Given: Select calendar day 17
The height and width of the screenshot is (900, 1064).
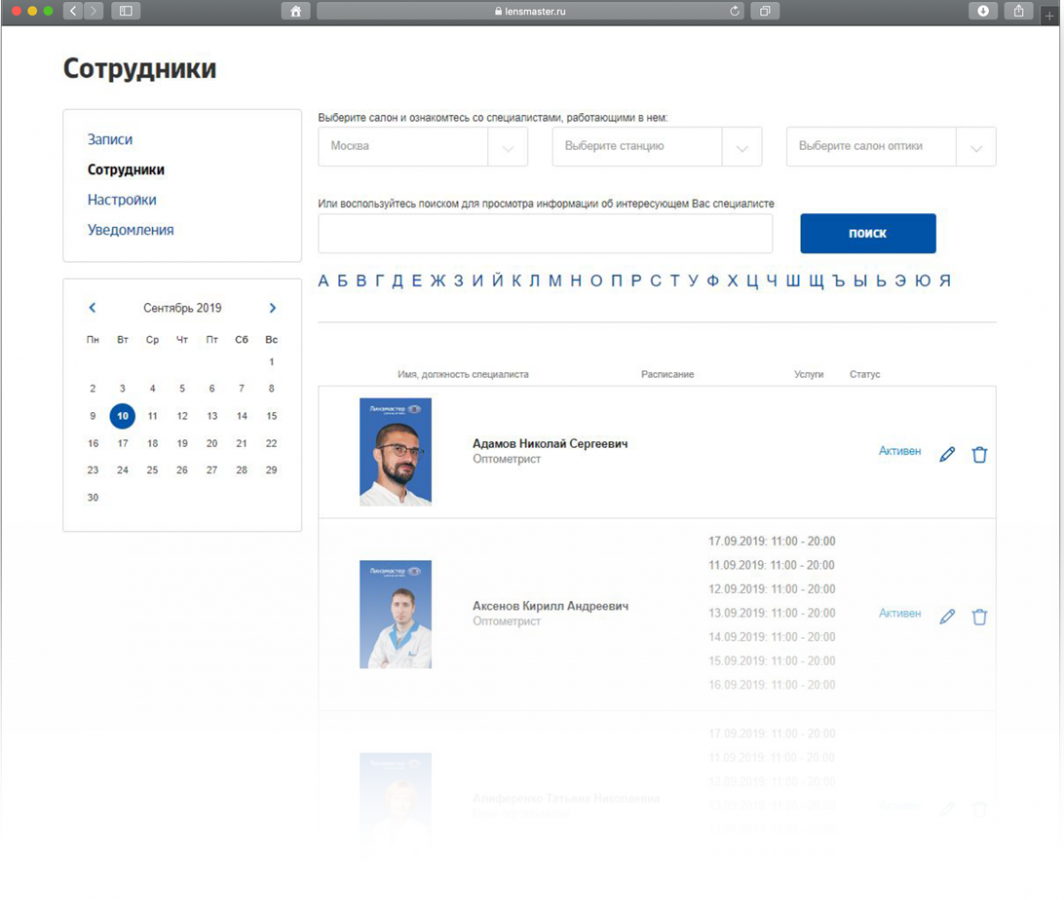Looking at the screenshot, I should tap(122, 443).
